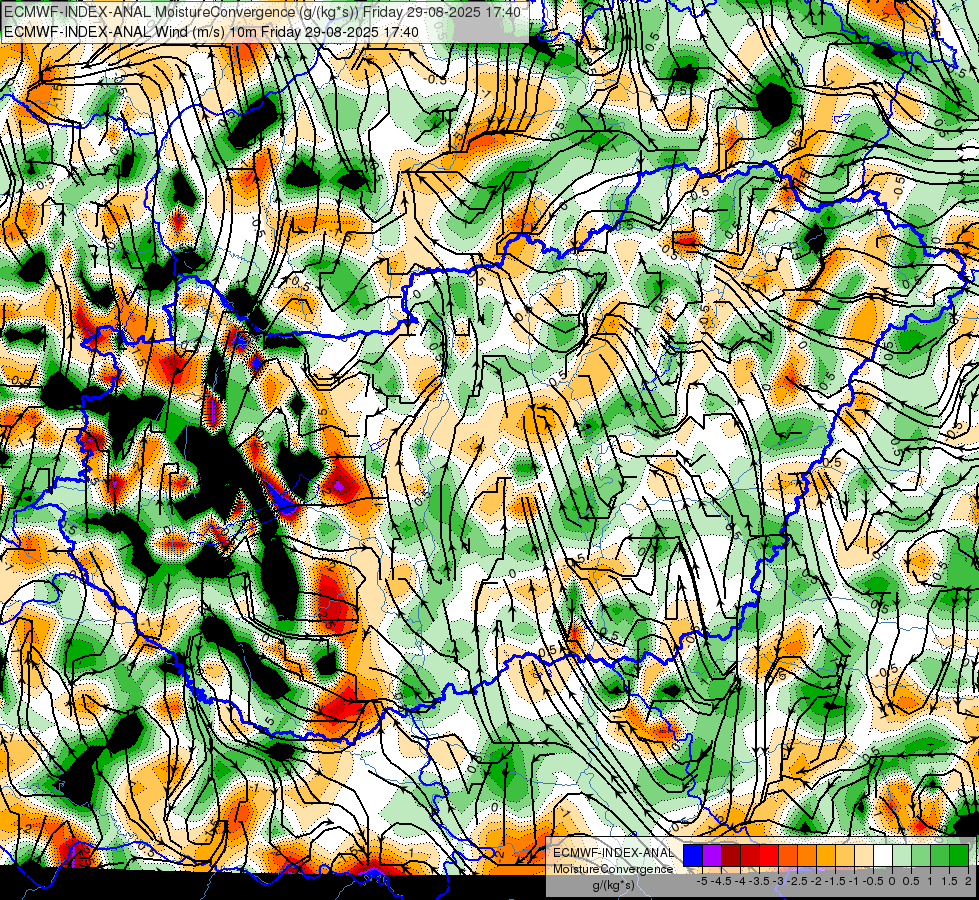Click the amber swatch between -2 and -1.5
979x900 pixels.
coord(826,856)
